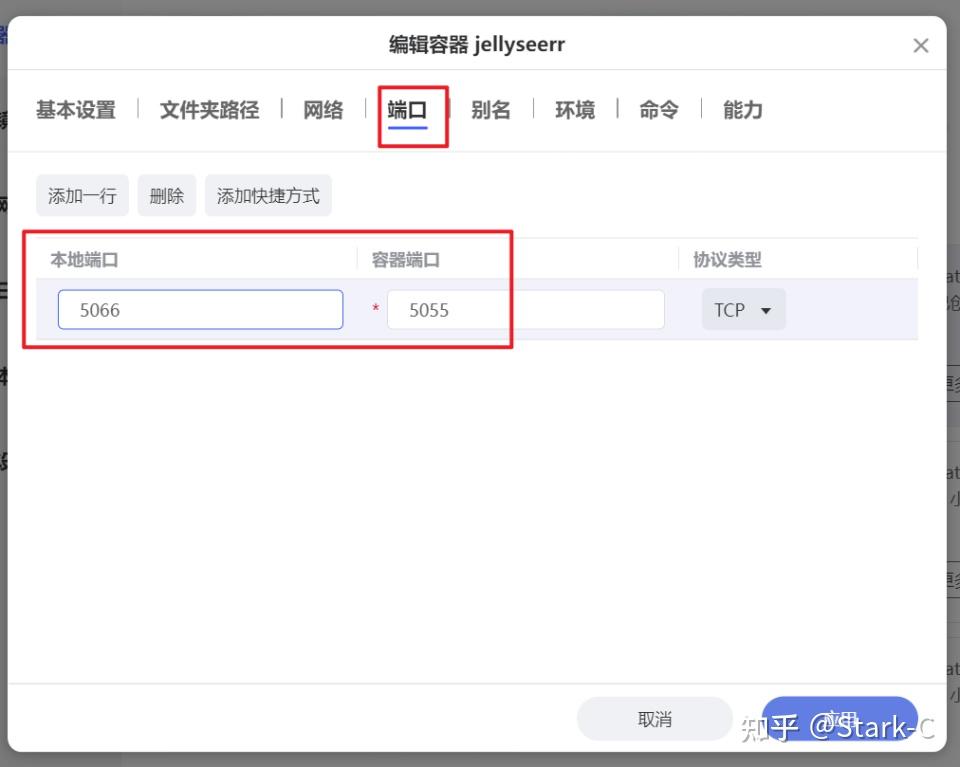Select the 命令 tab

point(658,110)
